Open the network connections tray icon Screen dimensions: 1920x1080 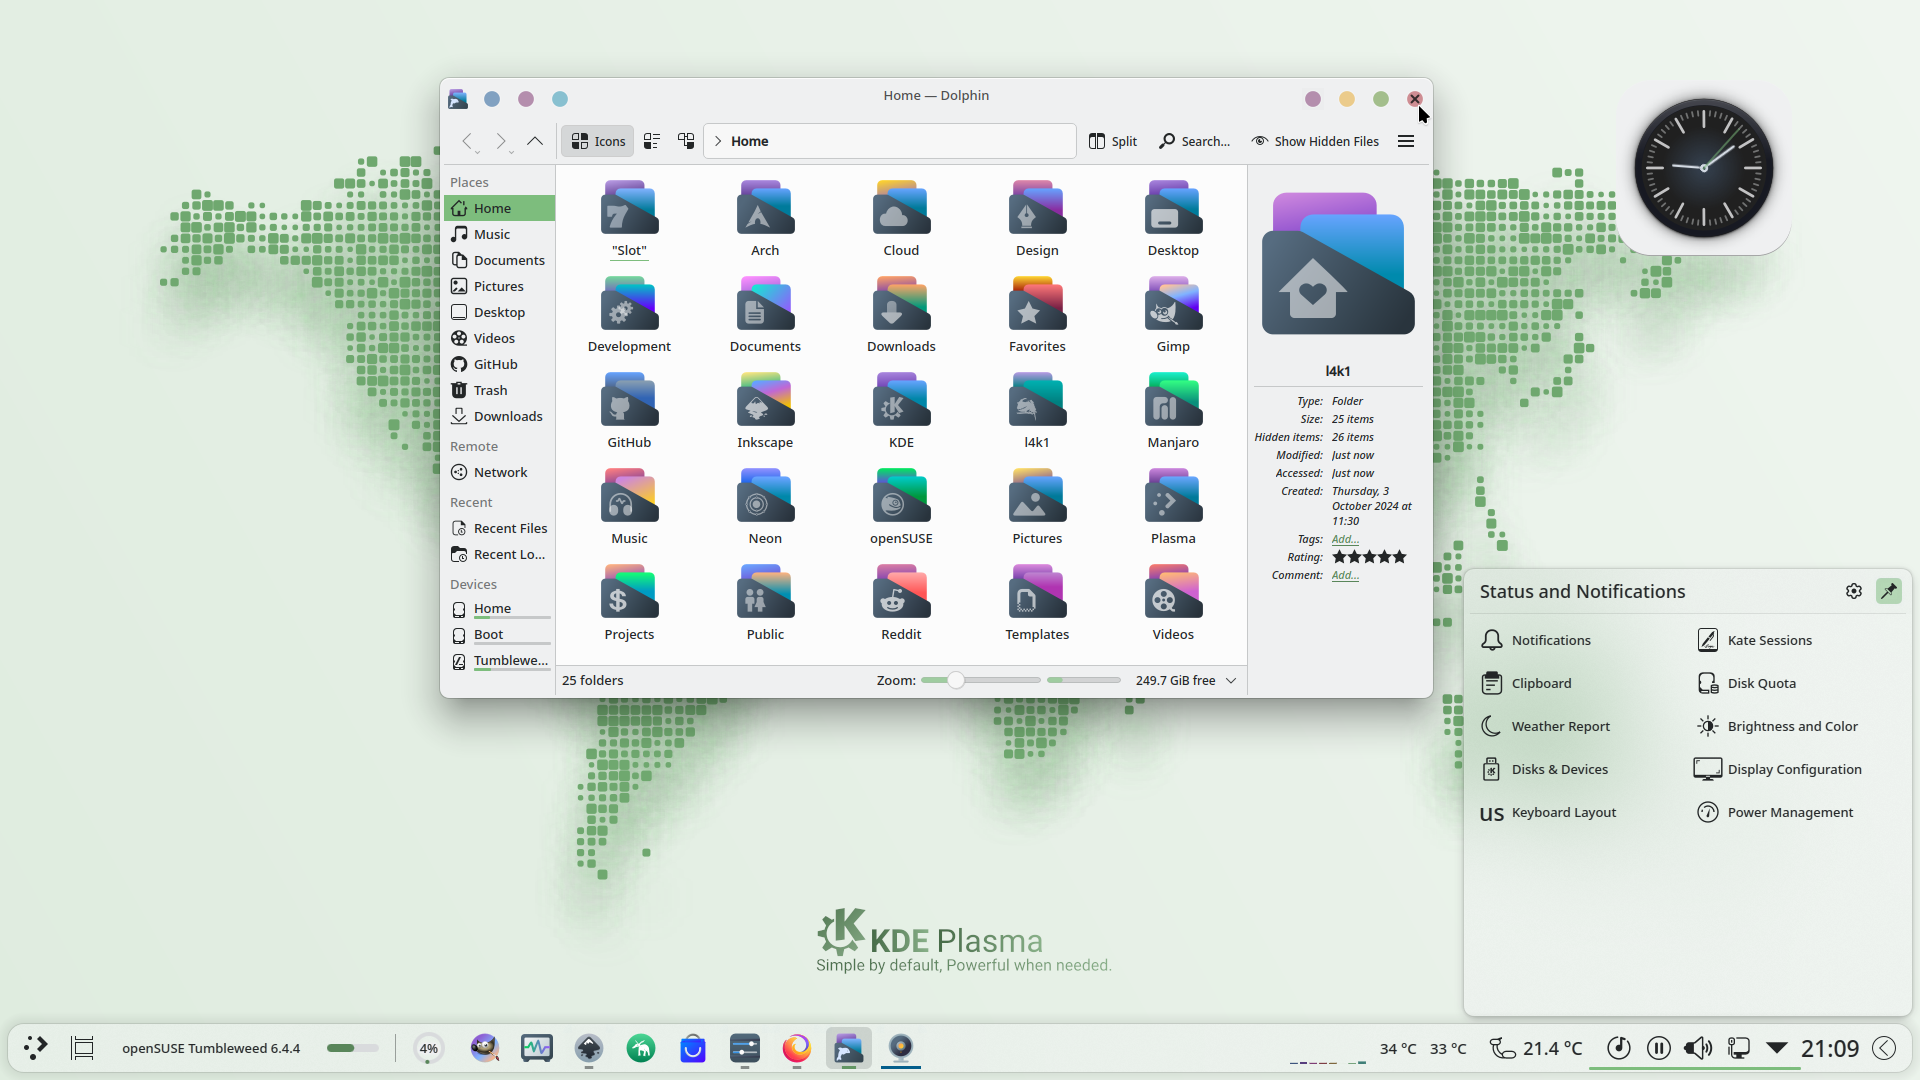tap(1739, 1047)
